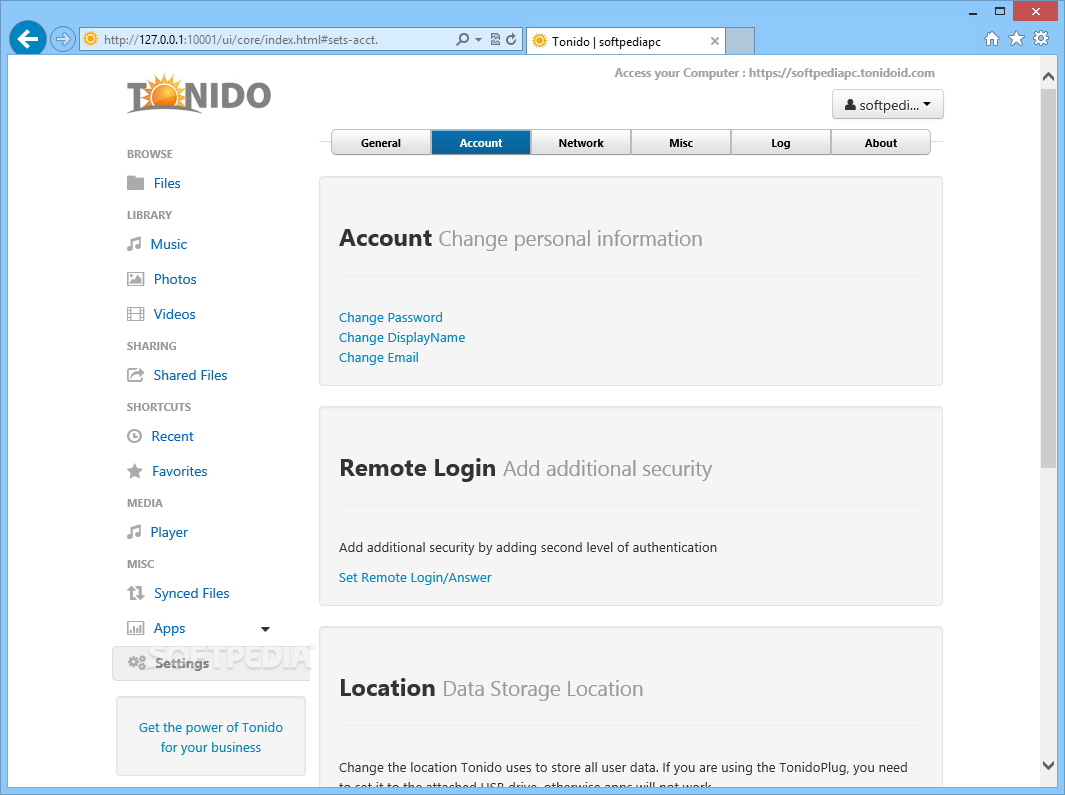Open the About tab
This screenshot has width=1065, height=795.
[881, 143]
